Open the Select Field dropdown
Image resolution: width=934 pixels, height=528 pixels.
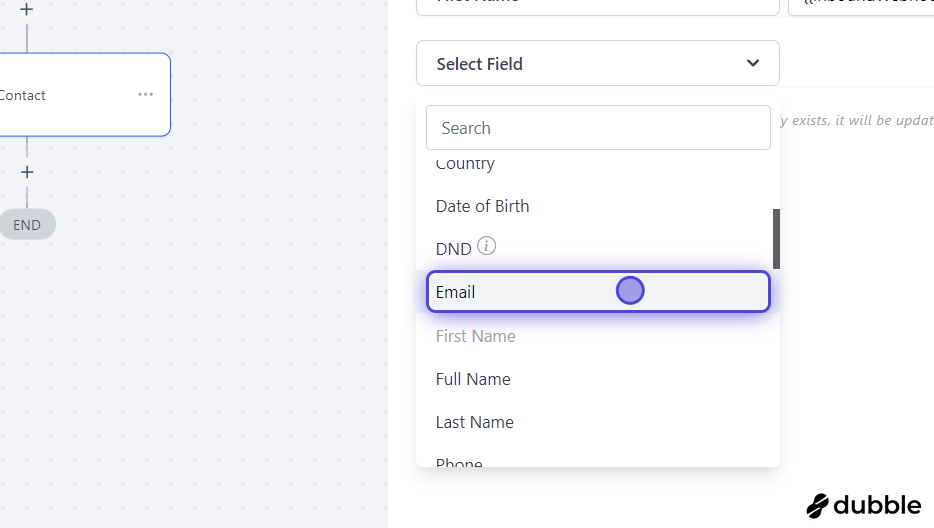[597, 63]
